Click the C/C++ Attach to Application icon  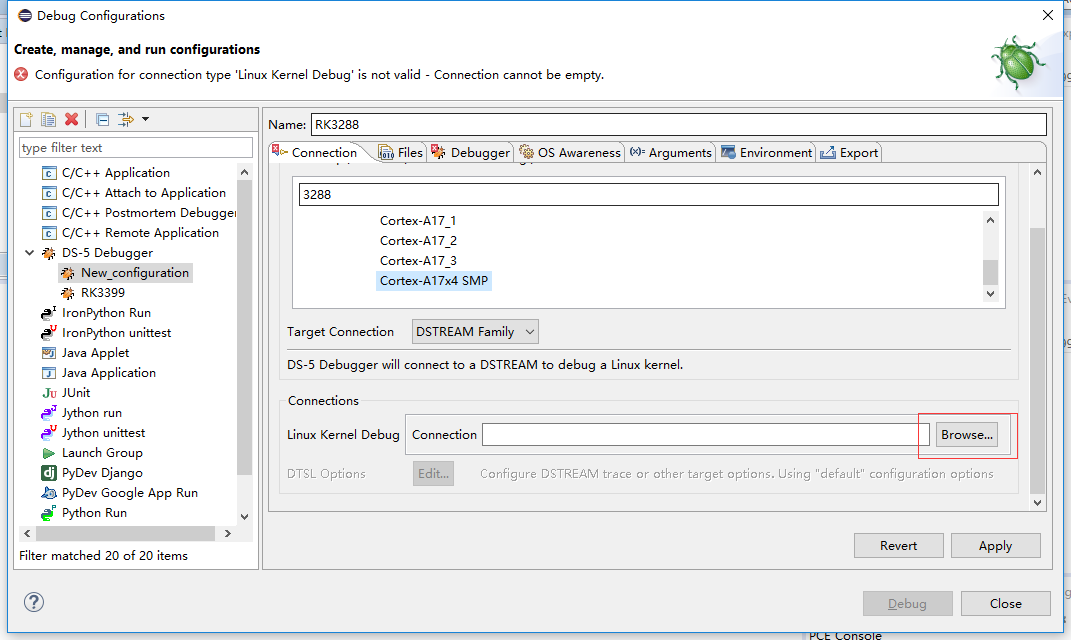point(48,193)
